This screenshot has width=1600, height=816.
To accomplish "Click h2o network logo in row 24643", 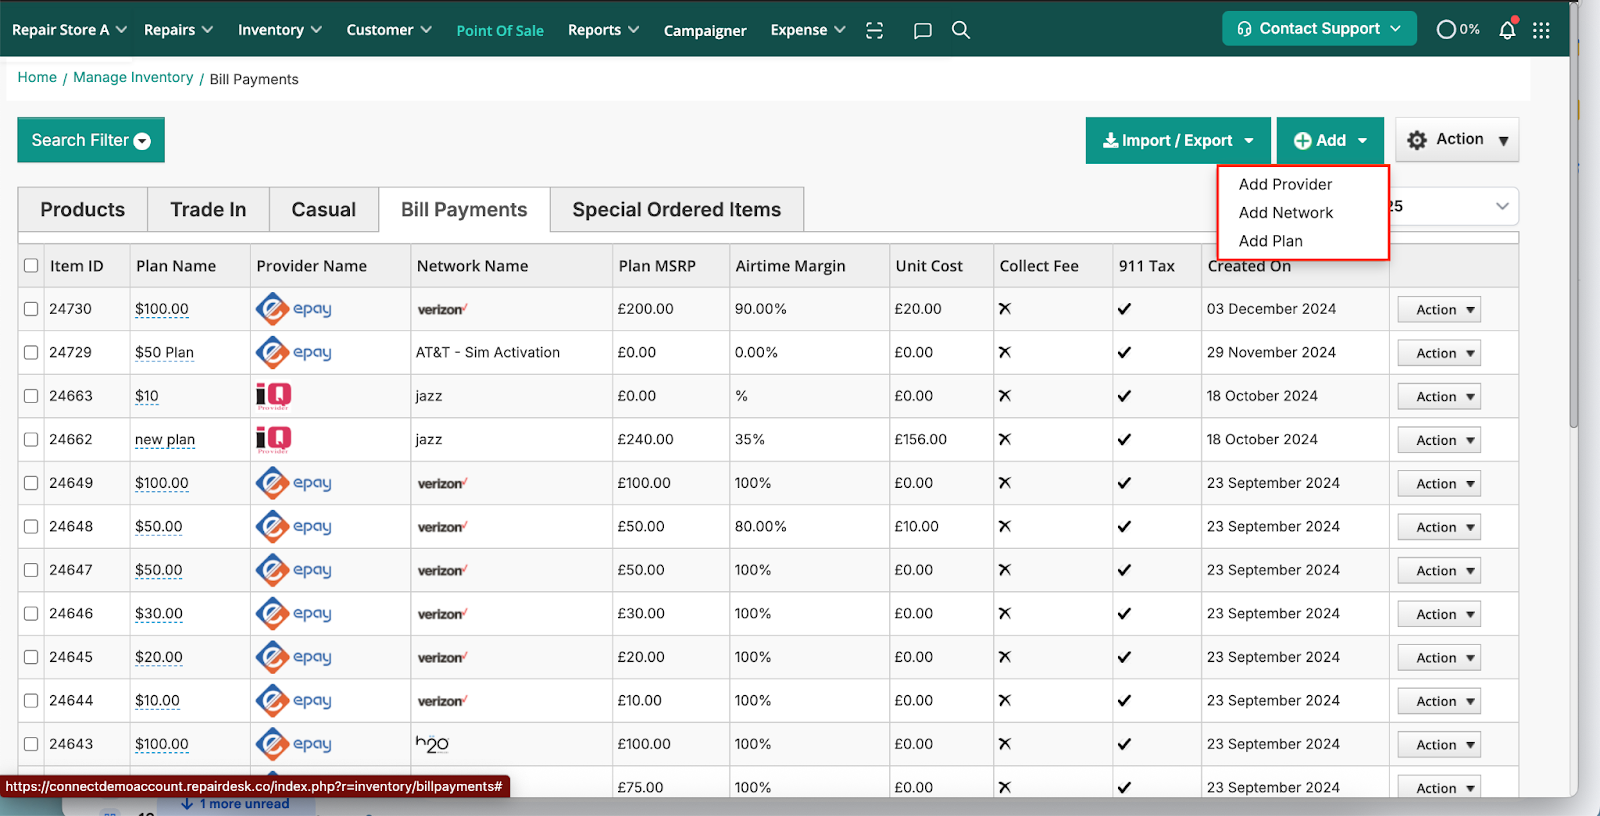I will 432,744.
